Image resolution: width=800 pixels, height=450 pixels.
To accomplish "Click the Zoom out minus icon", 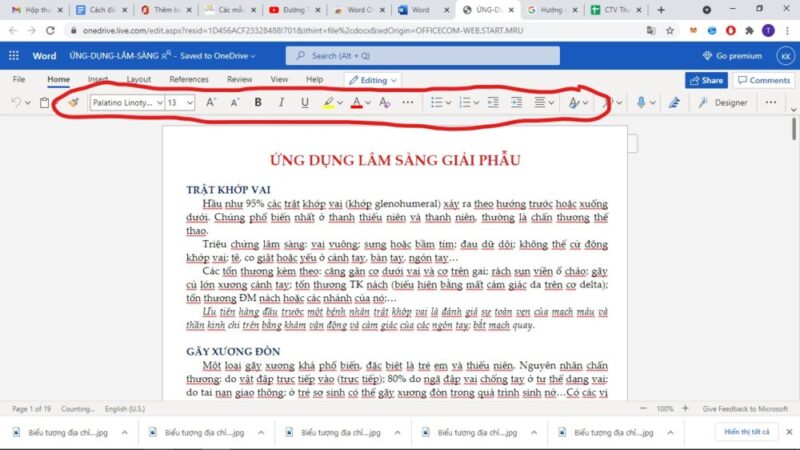I will [x=643, y=408].
